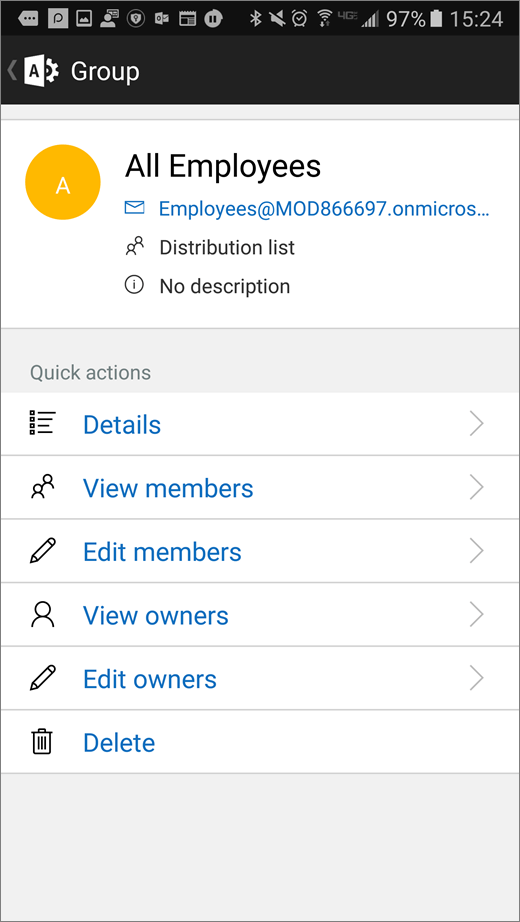Open Edit owners

tap(260, 678)
